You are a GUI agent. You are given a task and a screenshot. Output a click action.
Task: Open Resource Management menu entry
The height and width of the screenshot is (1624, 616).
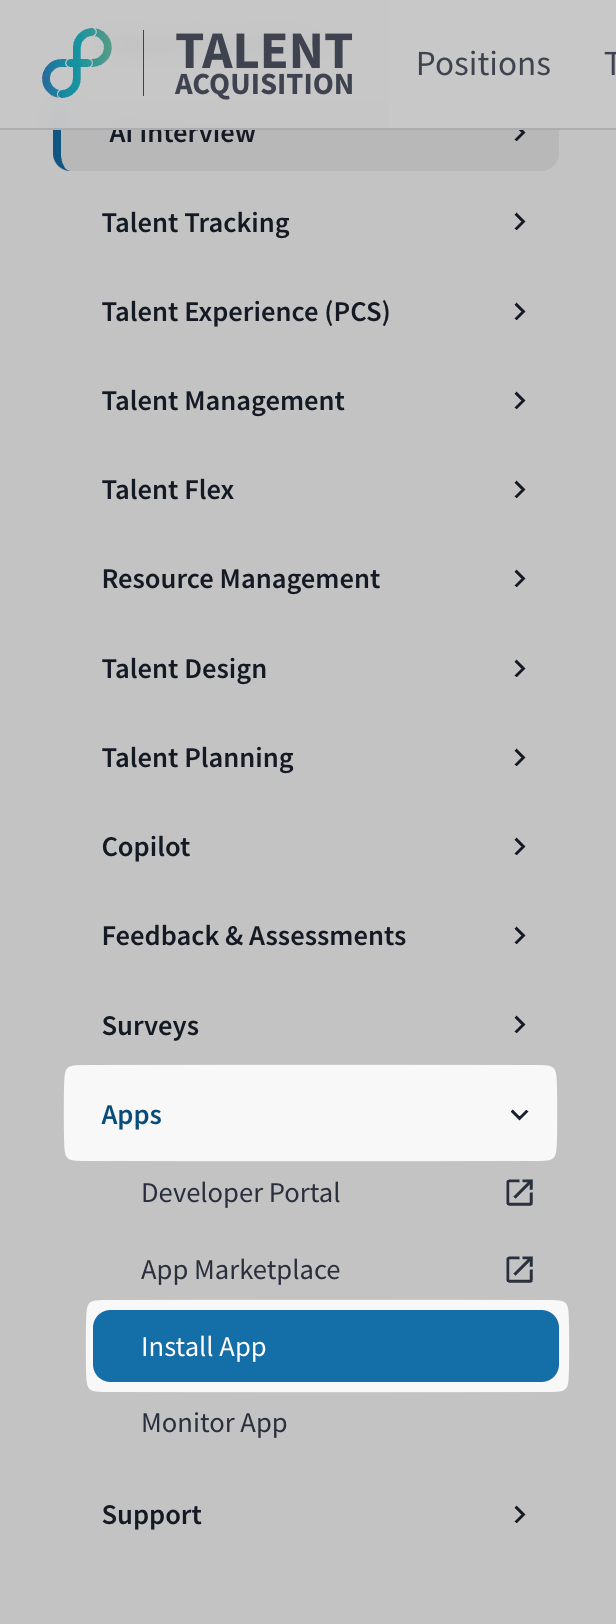pos(241,579)
